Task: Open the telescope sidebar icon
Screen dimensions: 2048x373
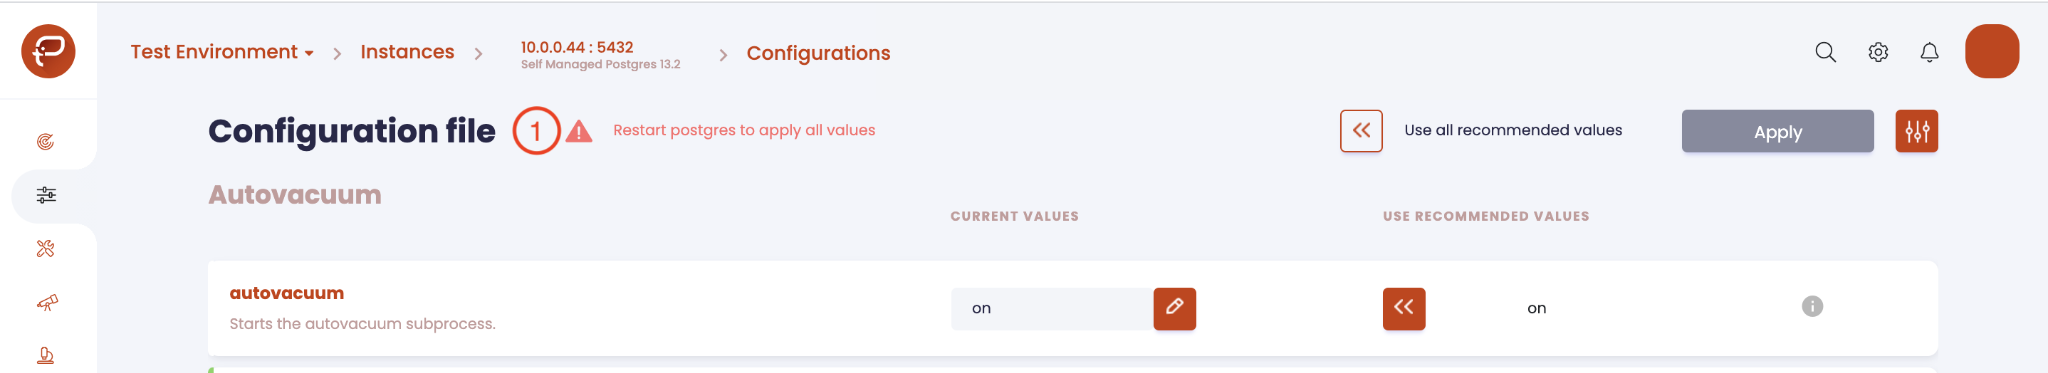Action: coord(46,302)
